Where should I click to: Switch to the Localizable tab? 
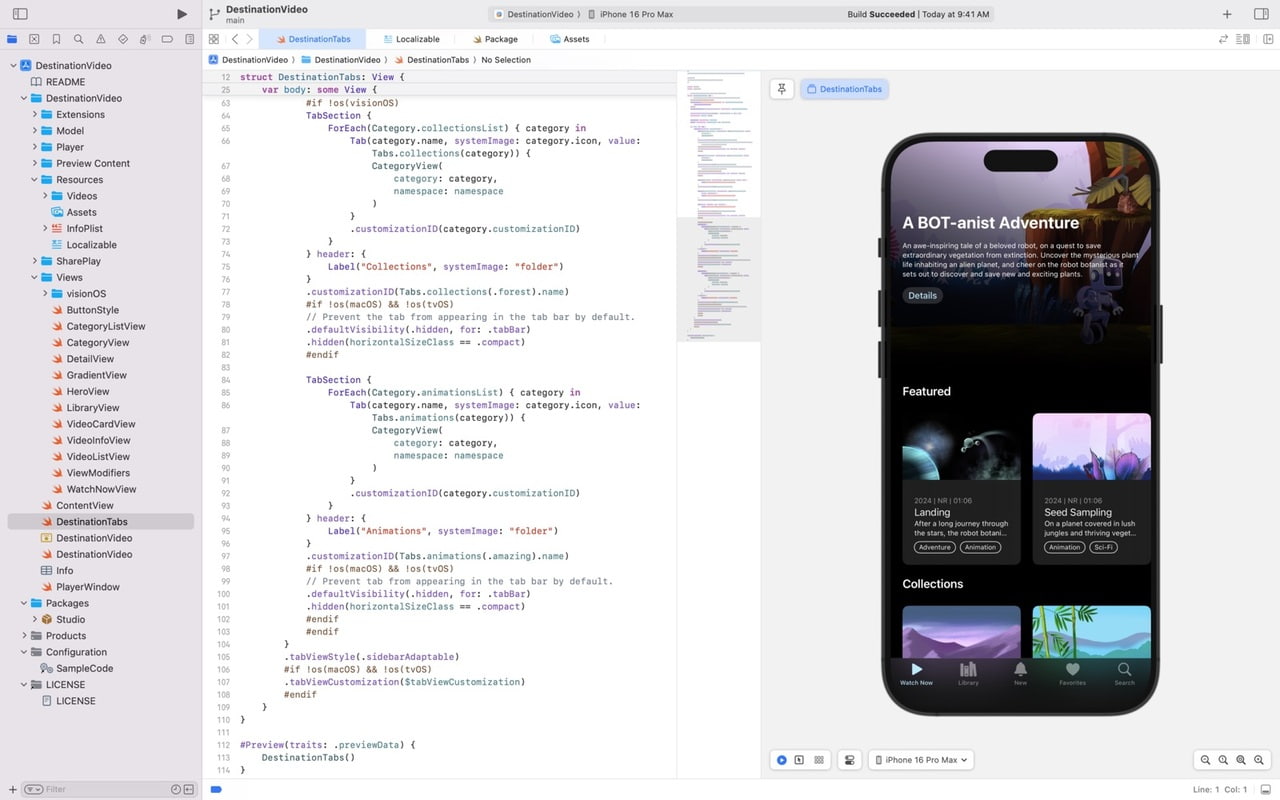(x=412, y=39)
